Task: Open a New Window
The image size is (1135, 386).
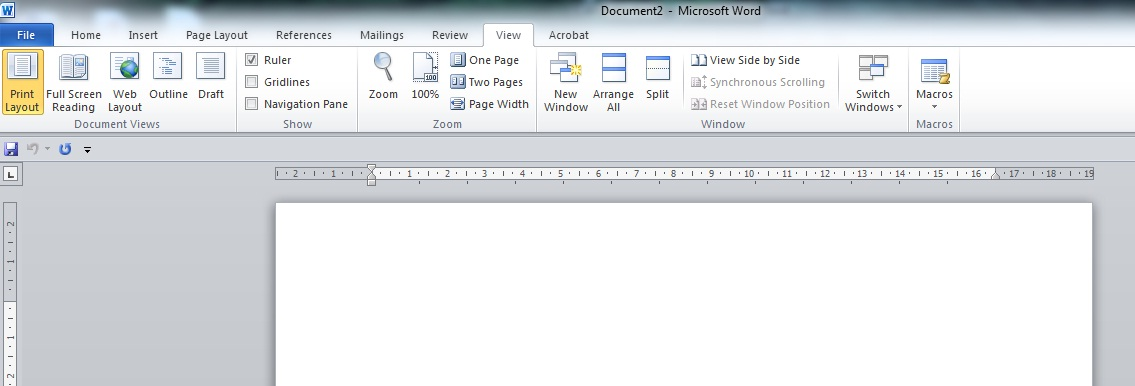Action: coord(565,83)
